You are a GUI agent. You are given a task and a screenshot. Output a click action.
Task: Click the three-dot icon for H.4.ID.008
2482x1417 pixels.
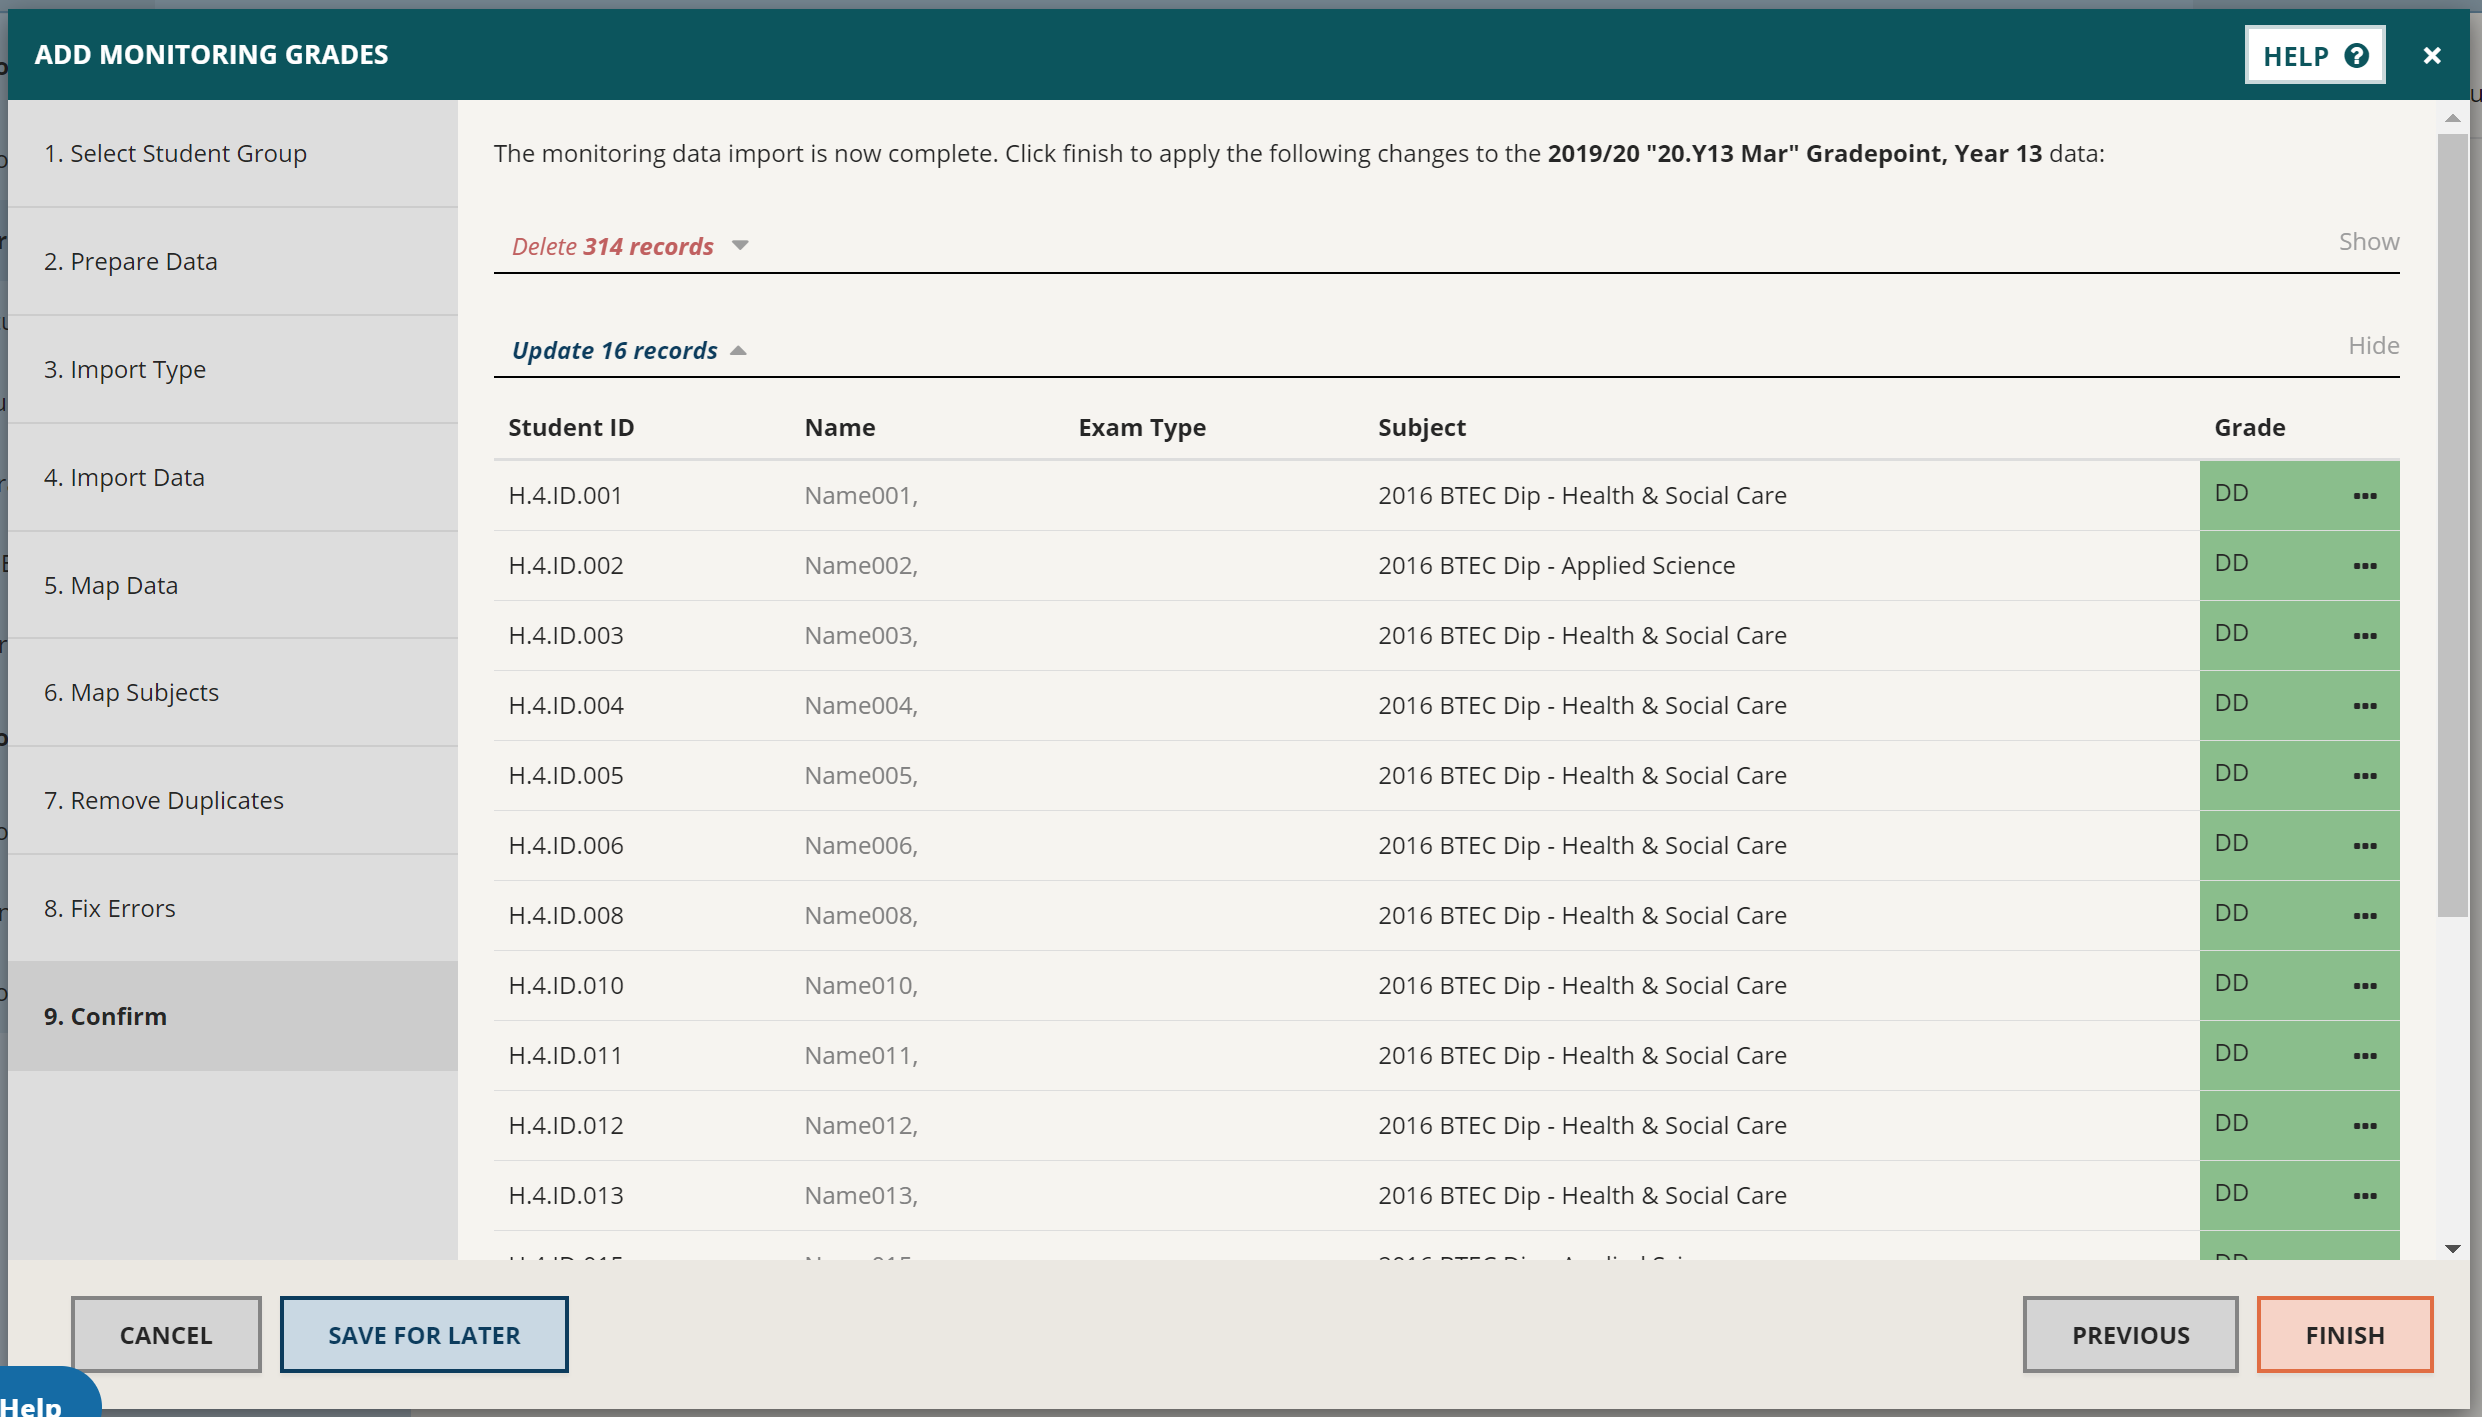click(2366, 916)
